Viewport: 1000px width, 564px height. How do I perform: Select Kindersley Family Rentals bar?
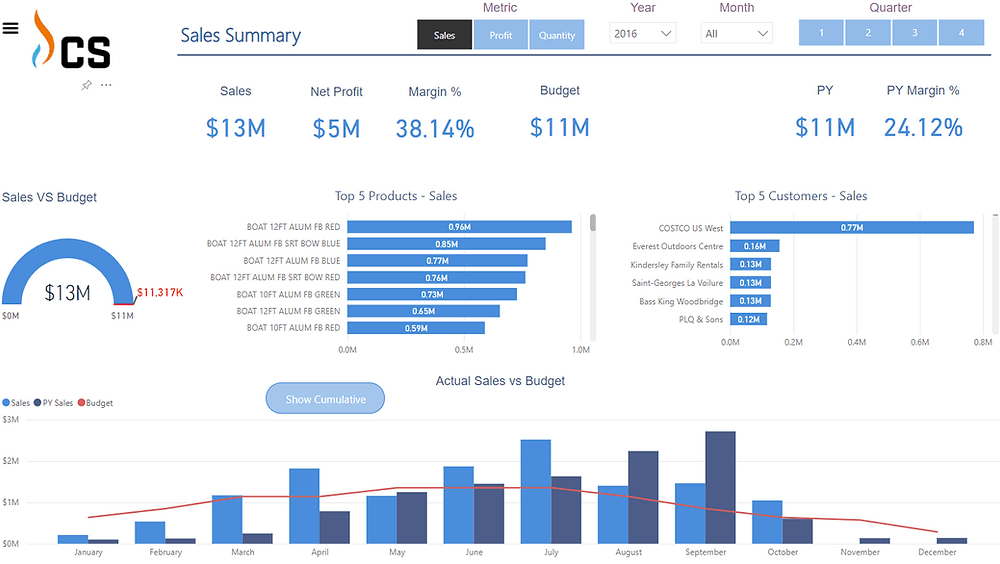(751, 264)
